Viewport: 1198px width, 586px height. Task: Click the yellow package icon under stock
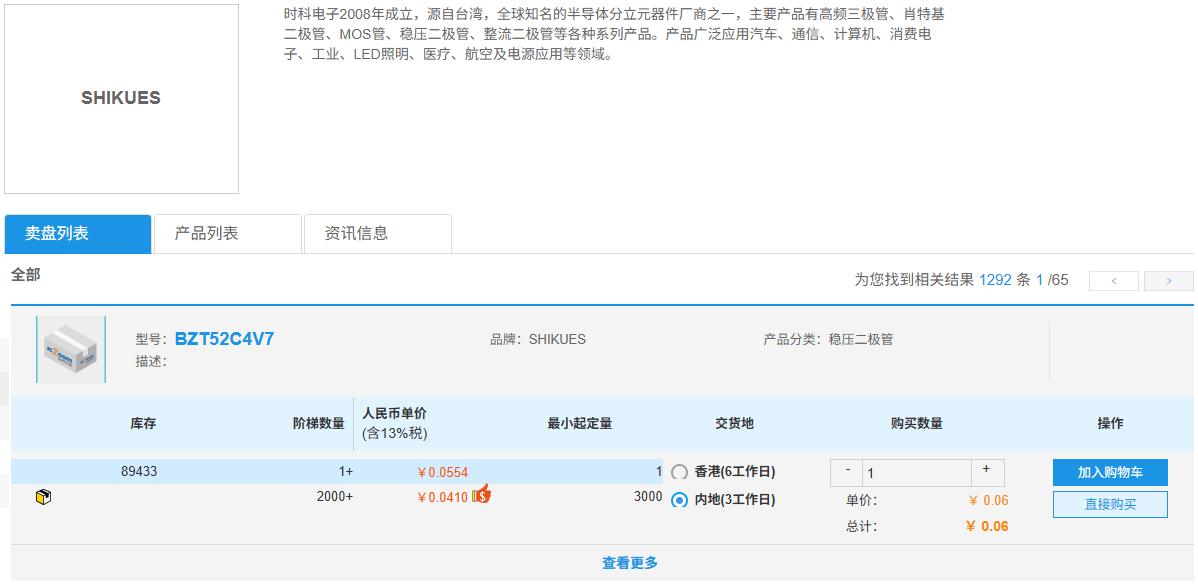[x=44, y=497]
